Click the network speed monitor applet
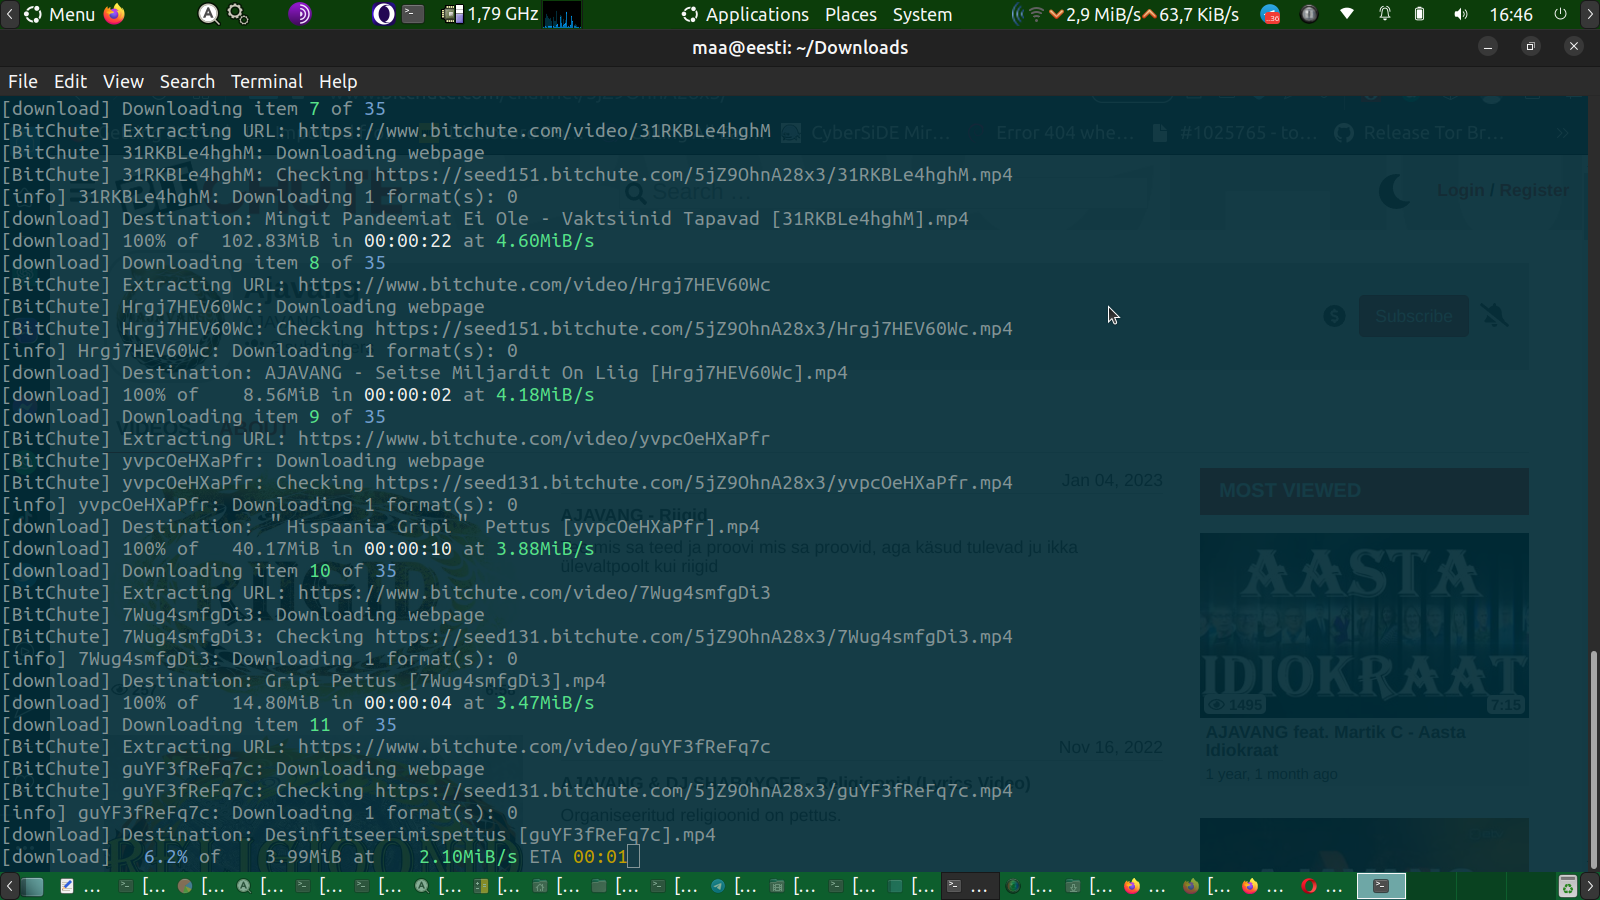 pyautogui.click(x=1126, y=14)
